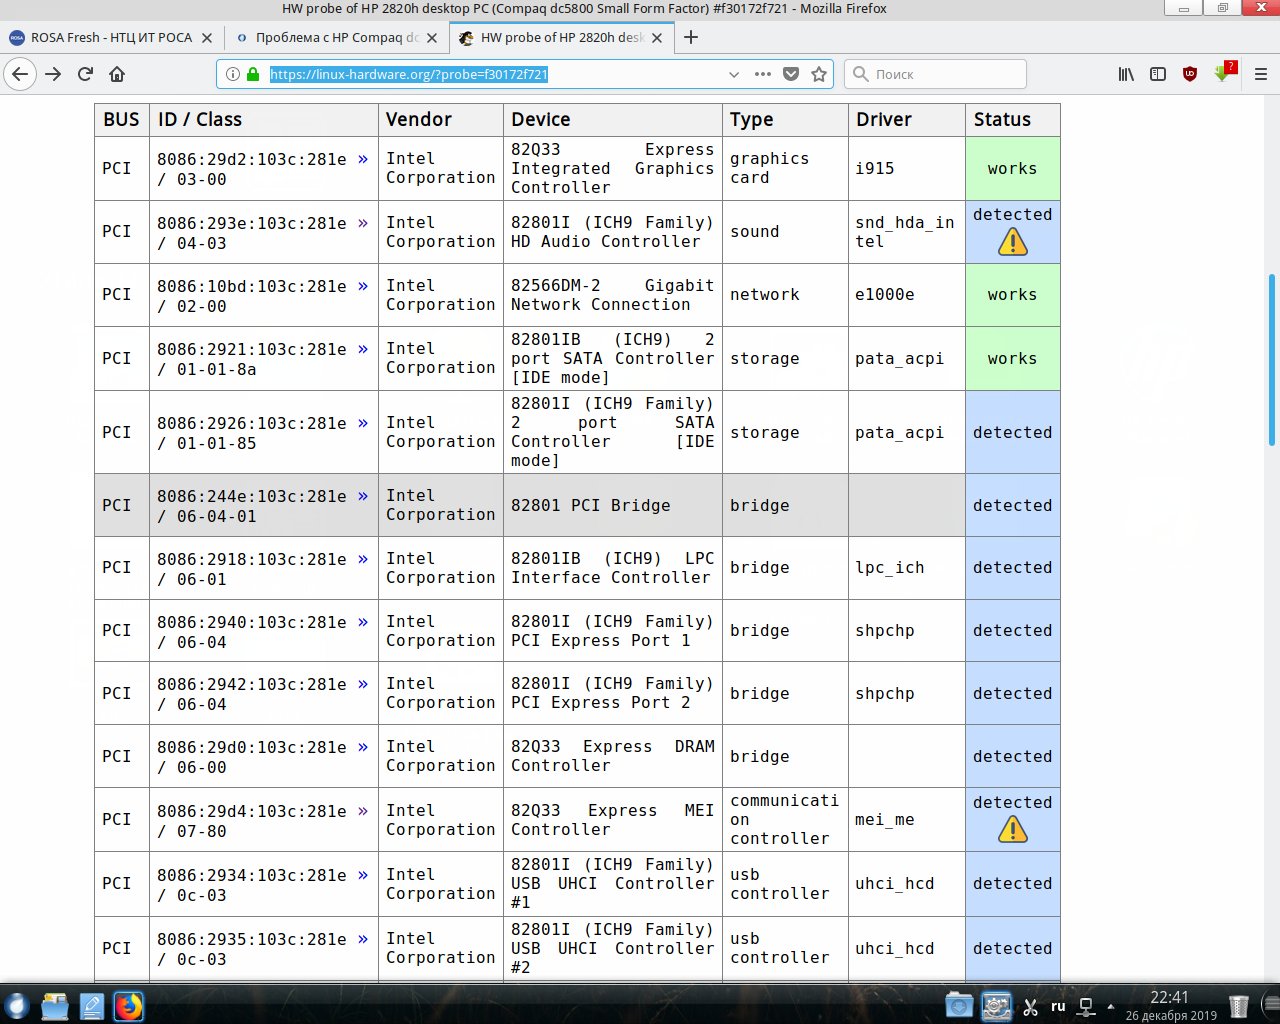Click the 'graphics card' type cell
The image size is (1280, 1024).
coord(786,169)
